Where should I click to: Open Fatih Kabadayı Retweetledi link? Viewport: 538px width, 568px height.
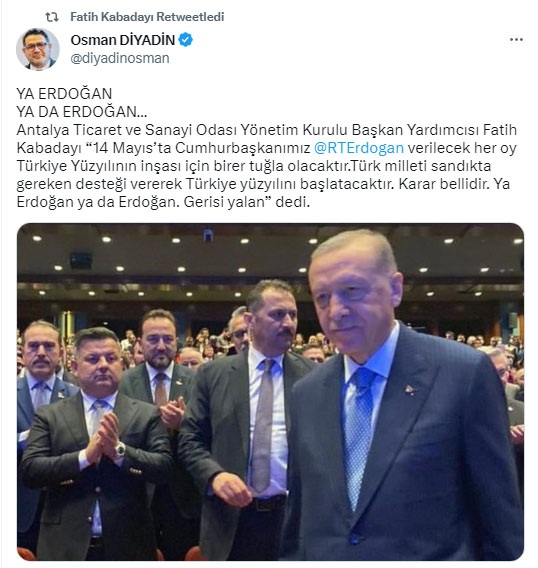[x=147, y=17]
